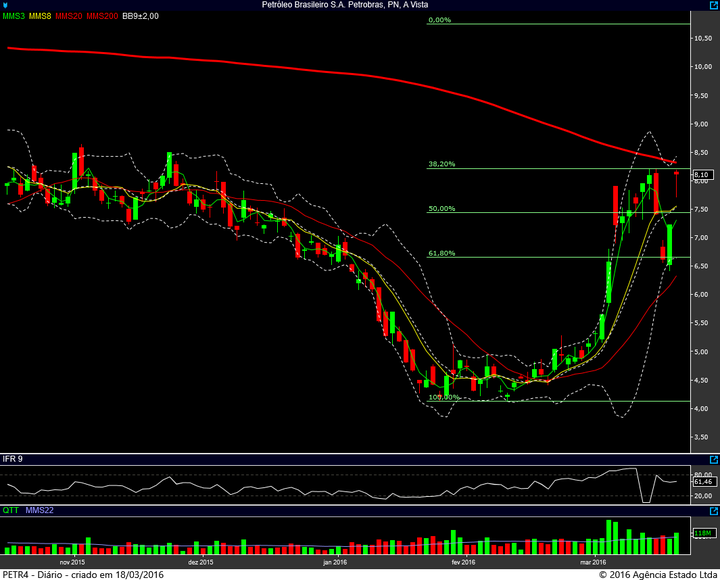
Task: Click the 38,20% Fibonacci level label
Action: pos(442,164)
